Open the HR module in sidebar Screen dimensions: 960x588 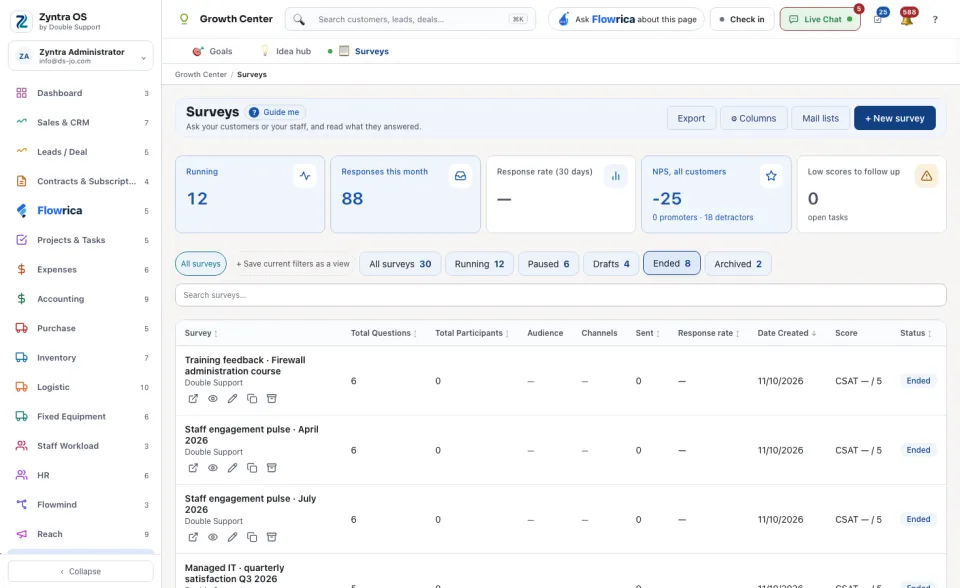(81, 475)
